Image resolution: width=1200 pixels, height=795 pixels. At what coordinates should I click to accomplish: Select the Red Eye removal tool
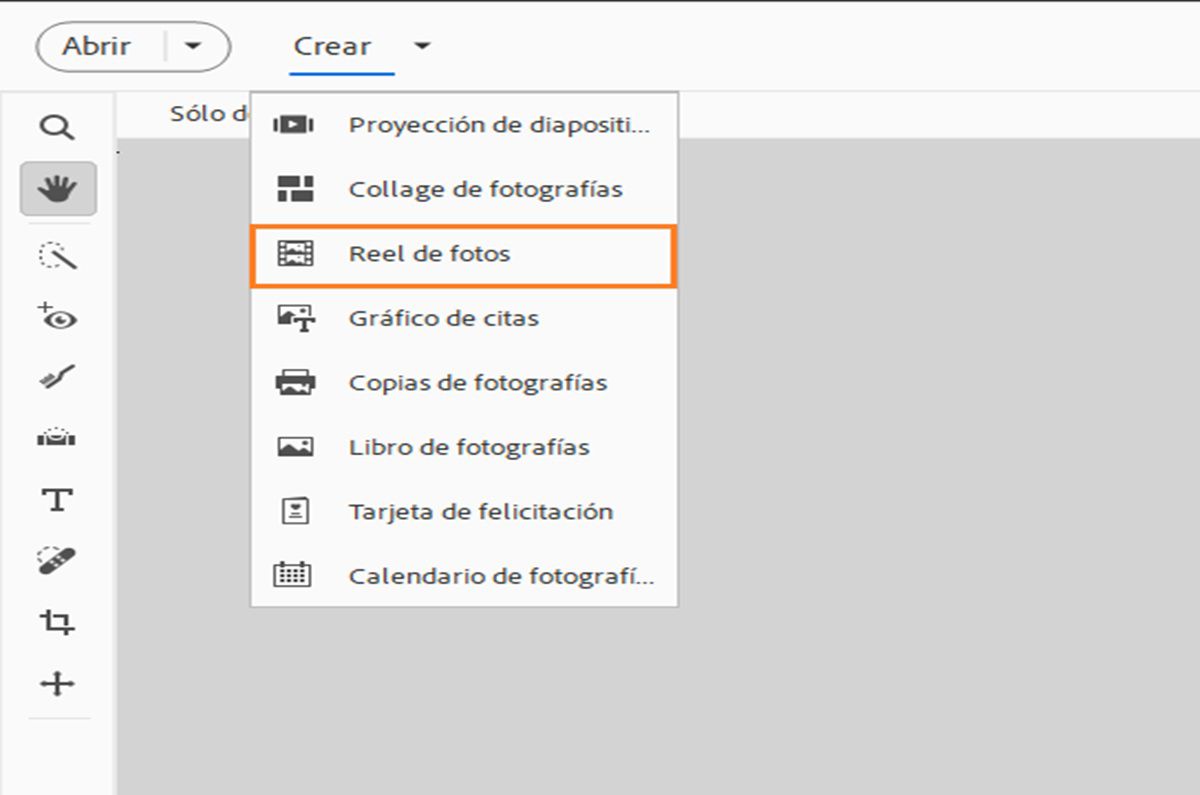58,317
